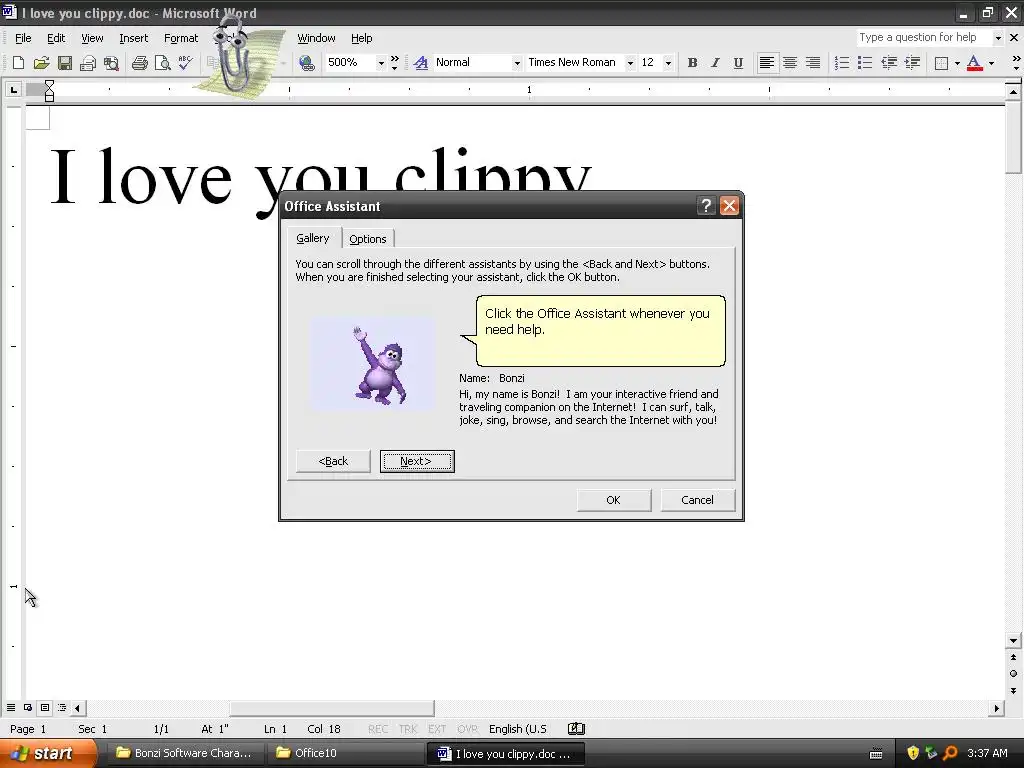Image resolution: width=1024 pixels, height=768 pixels.
Task: Switch to Print Layout view icon
Action: 45,708
